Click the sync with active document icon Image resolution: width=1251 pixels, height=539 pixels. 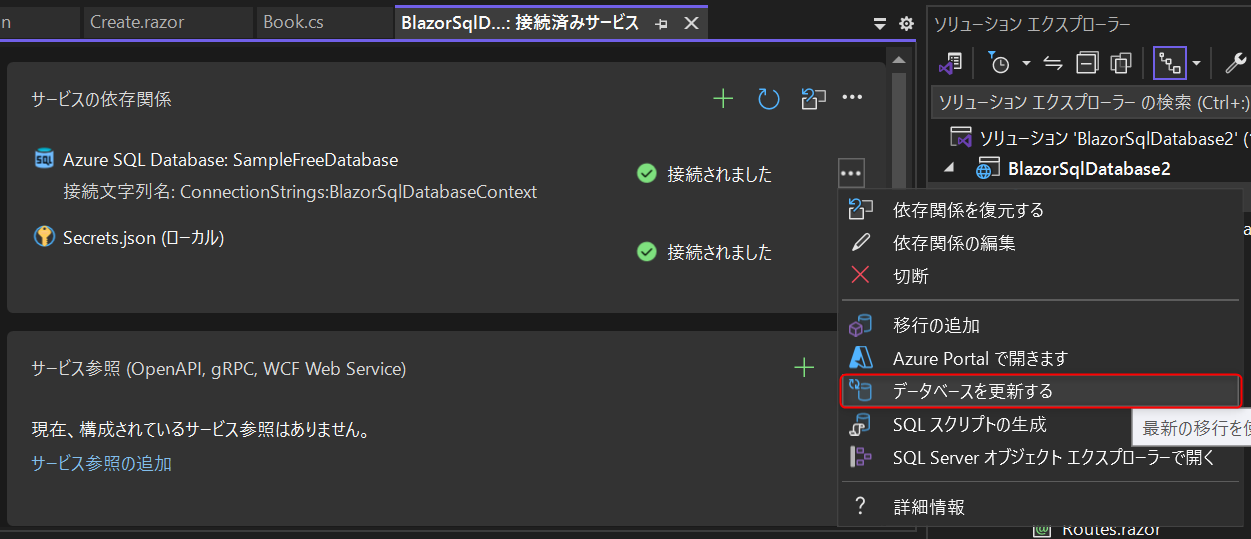point(1052,64)
